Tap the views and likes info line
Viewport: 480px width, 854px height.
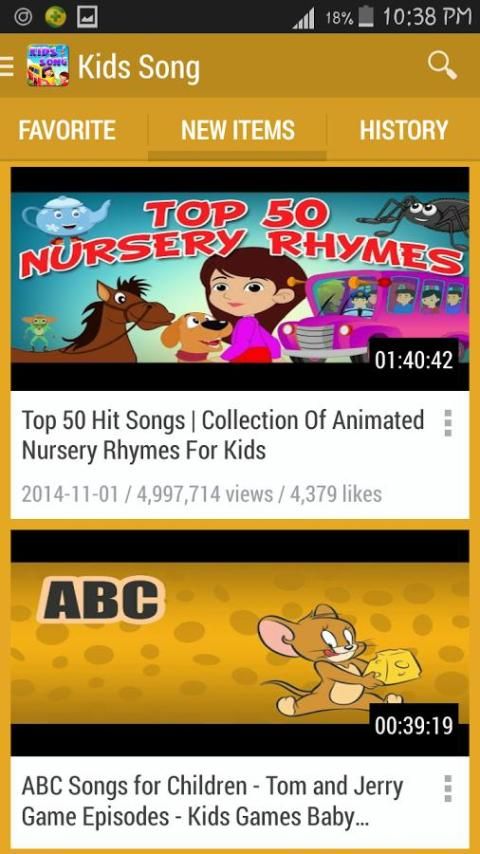tap(202, 495)
